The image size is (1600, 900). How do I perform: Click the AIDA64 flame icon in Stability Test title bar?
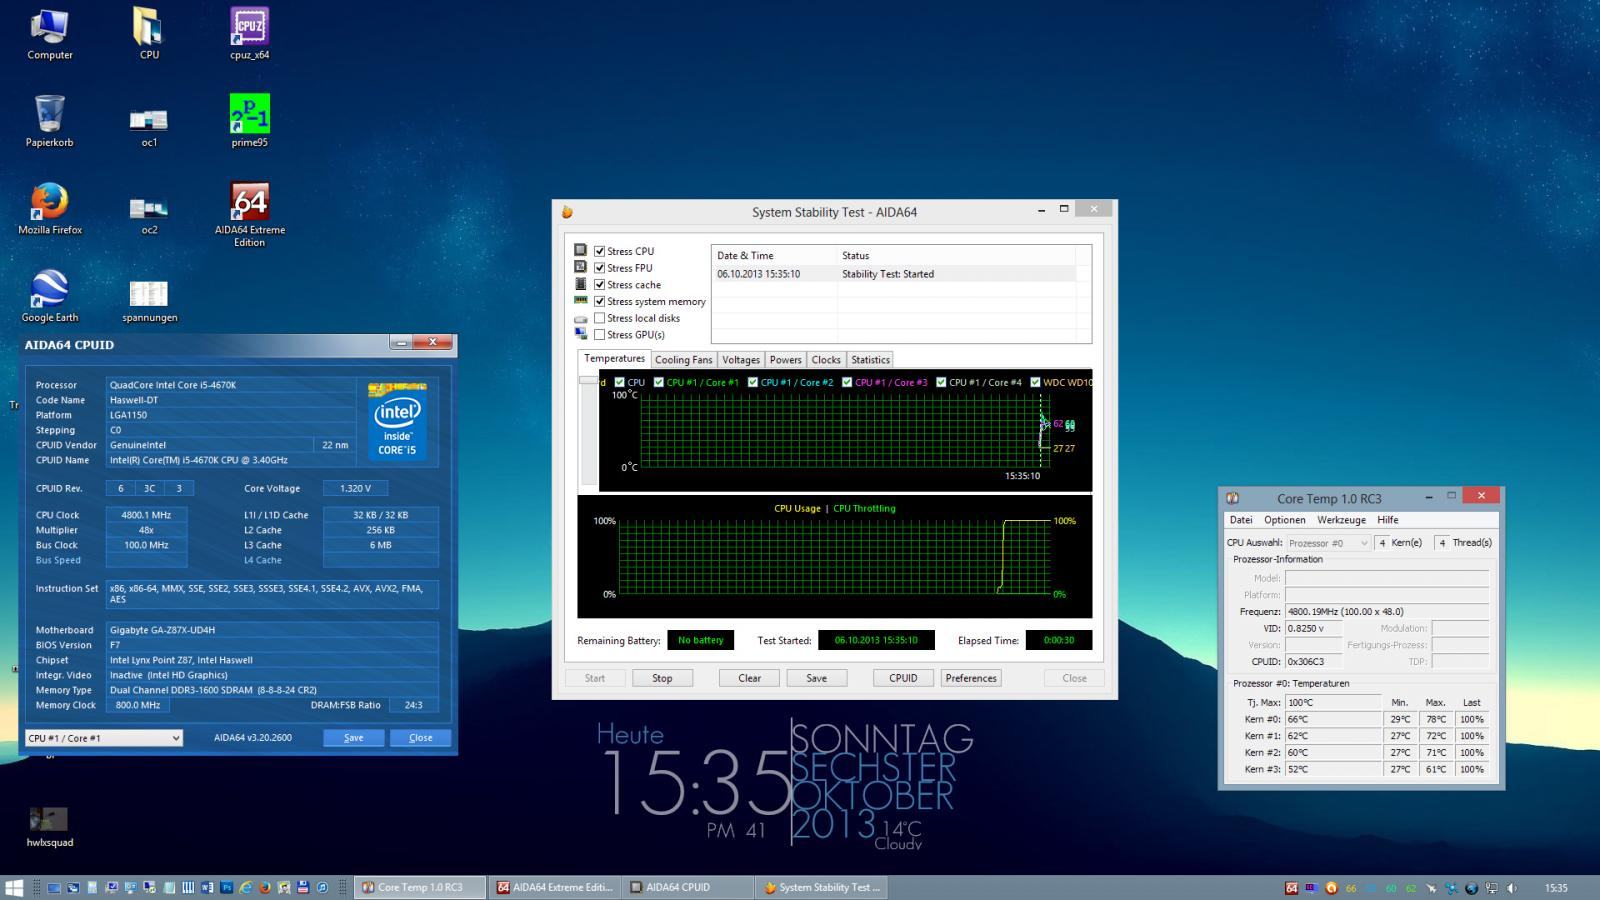pyautogui.click(x=567, y=212)
